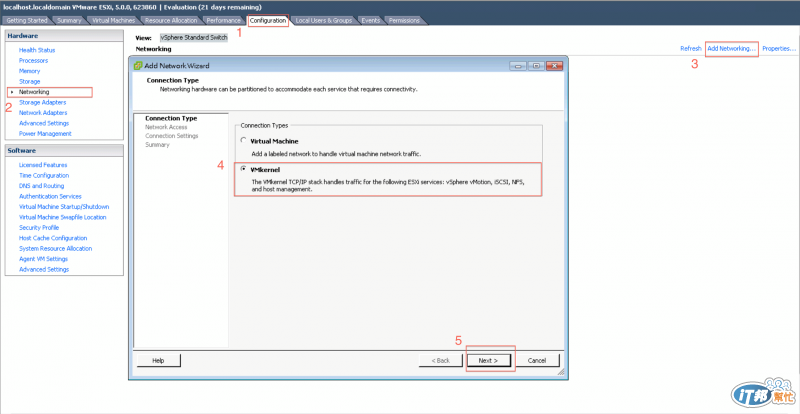800x414 pixels.
Task: Open Storage hardware settings
Action: pos(30,82)
